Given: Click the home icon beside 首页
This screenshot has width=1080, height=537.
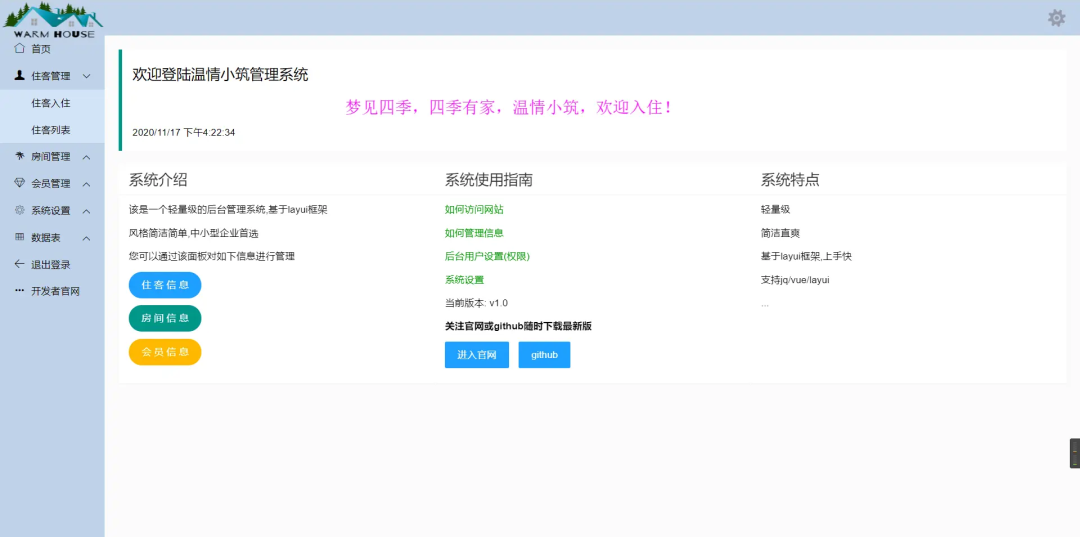Looking at the screenshot, I should [x=20, y=48].
